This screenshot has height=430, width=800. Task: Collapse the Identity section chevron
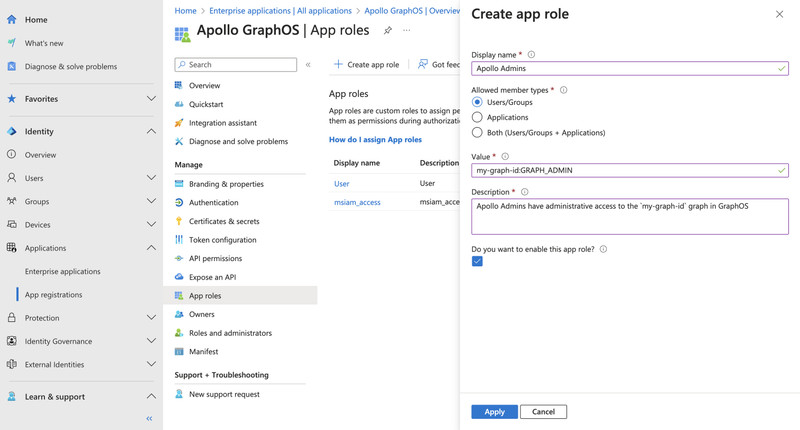[151, 131]
